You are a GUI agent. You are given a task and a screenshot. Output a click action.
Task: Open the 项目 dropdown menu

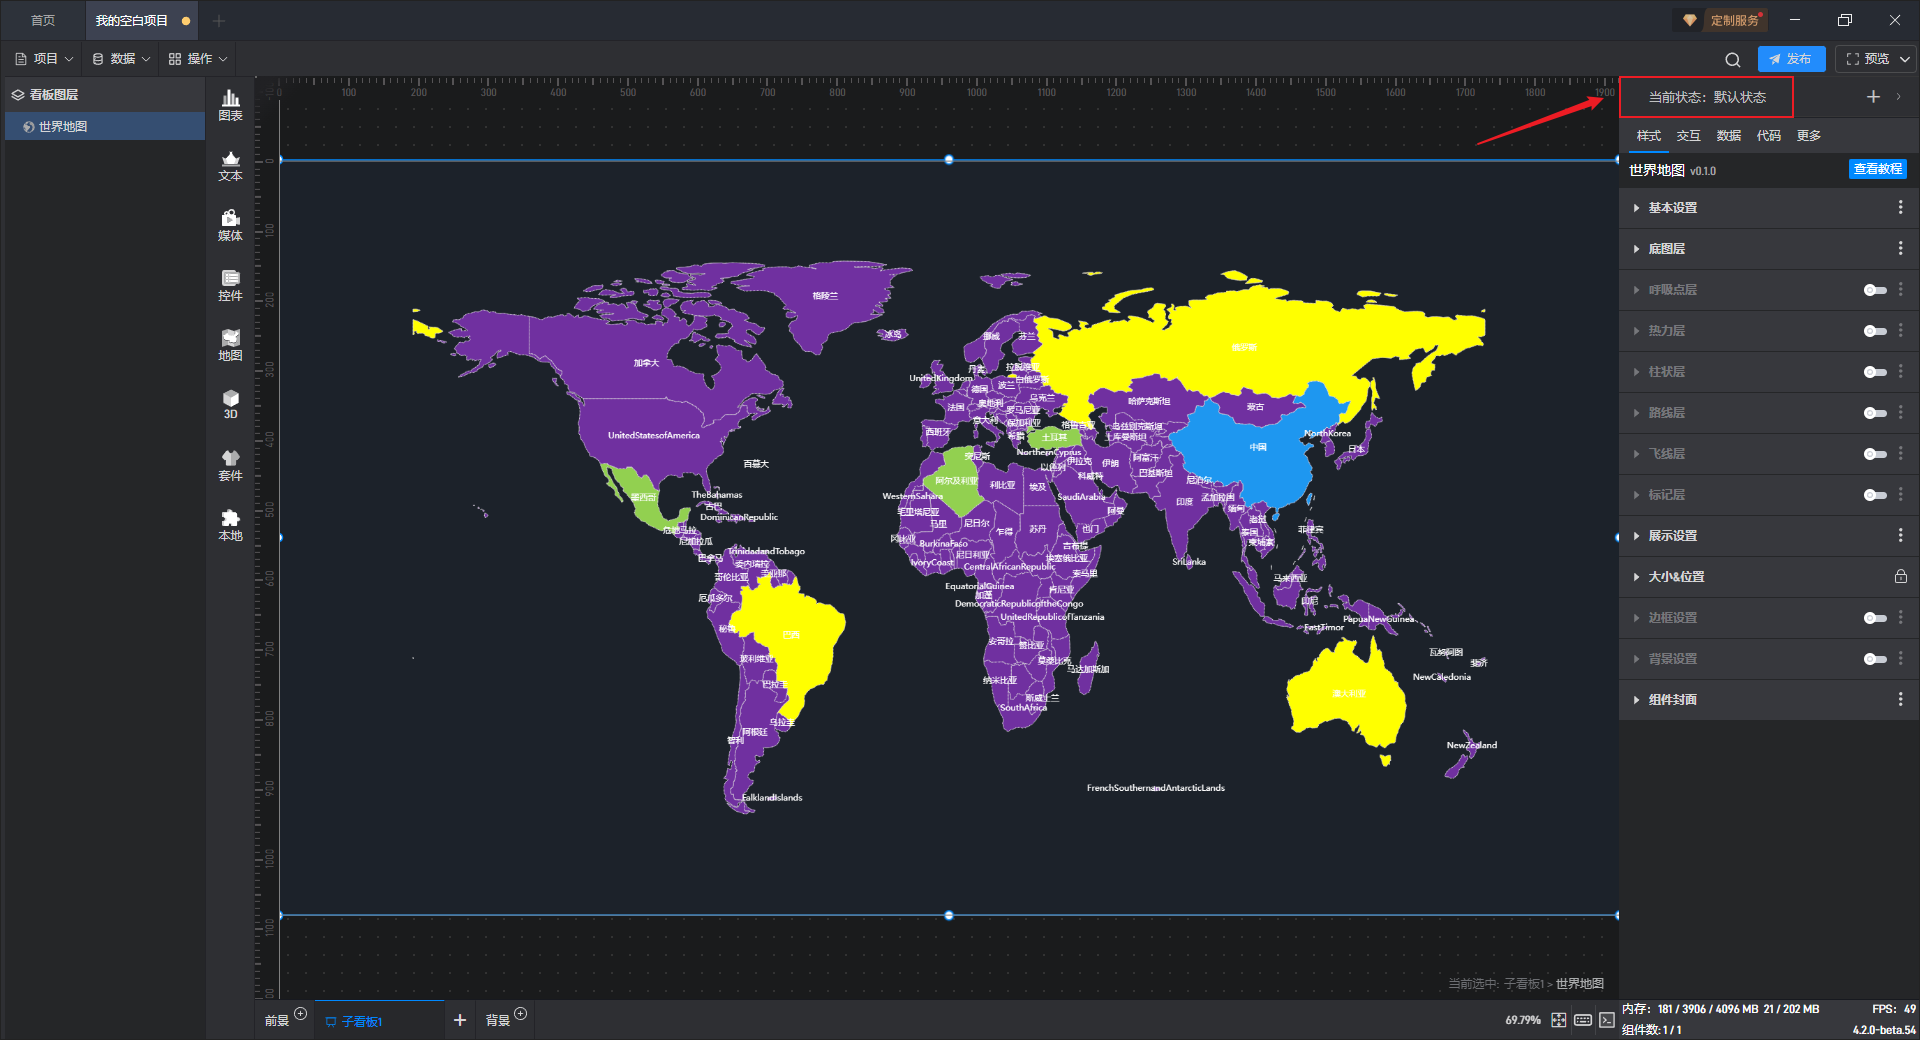point(45,59)
